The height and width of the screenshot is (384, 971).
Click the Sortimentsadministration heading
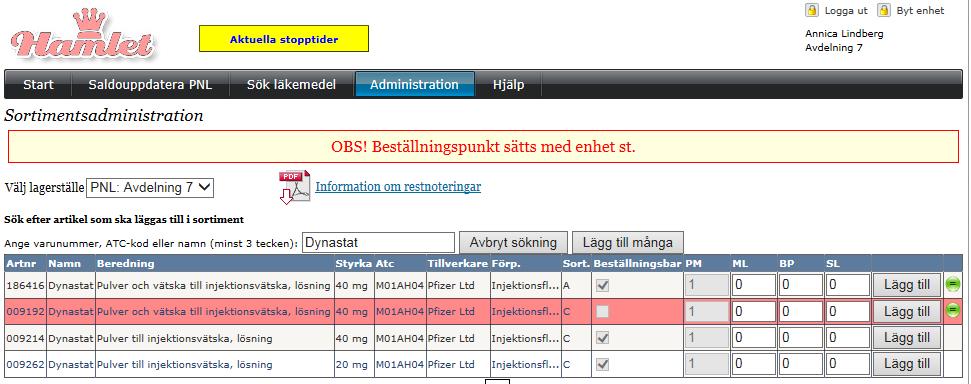[104, 116]
